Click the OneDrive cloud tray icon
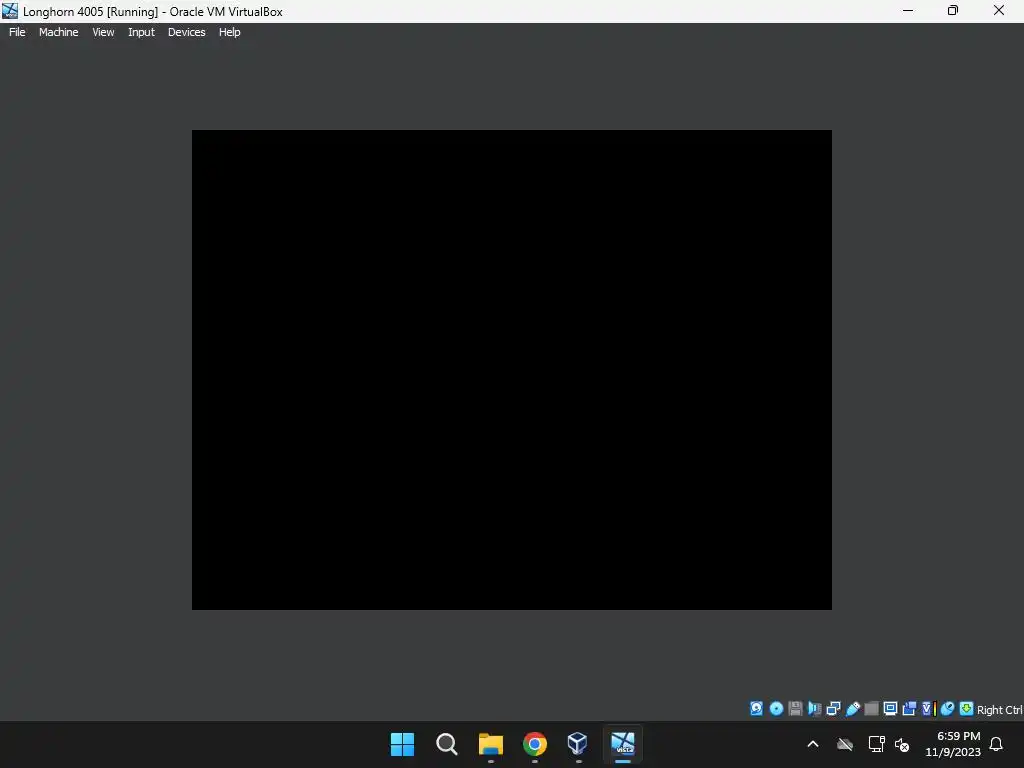The image size is (1024, 768). pos(845,744)
